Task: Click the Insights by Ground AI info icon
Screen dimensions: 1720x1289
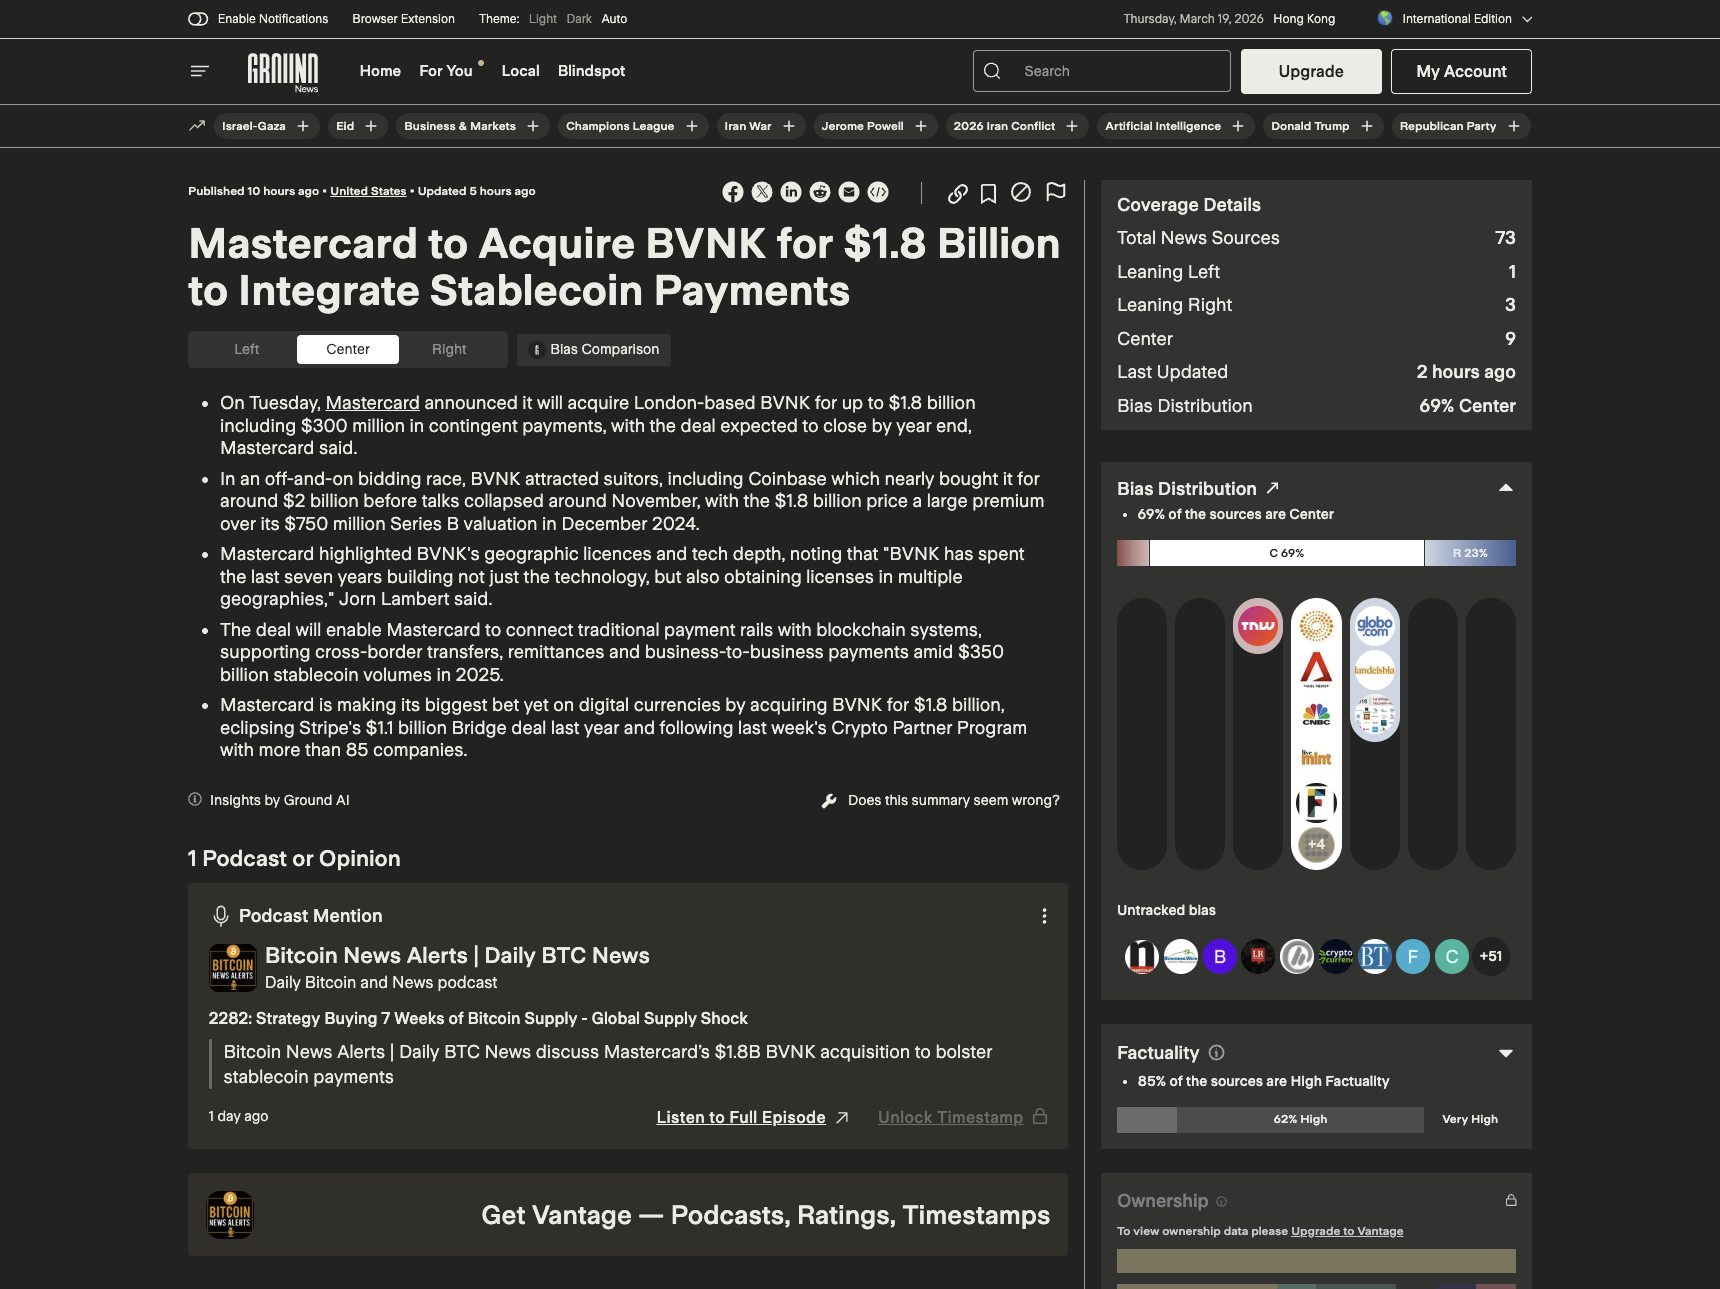Action: pos(195,799)
